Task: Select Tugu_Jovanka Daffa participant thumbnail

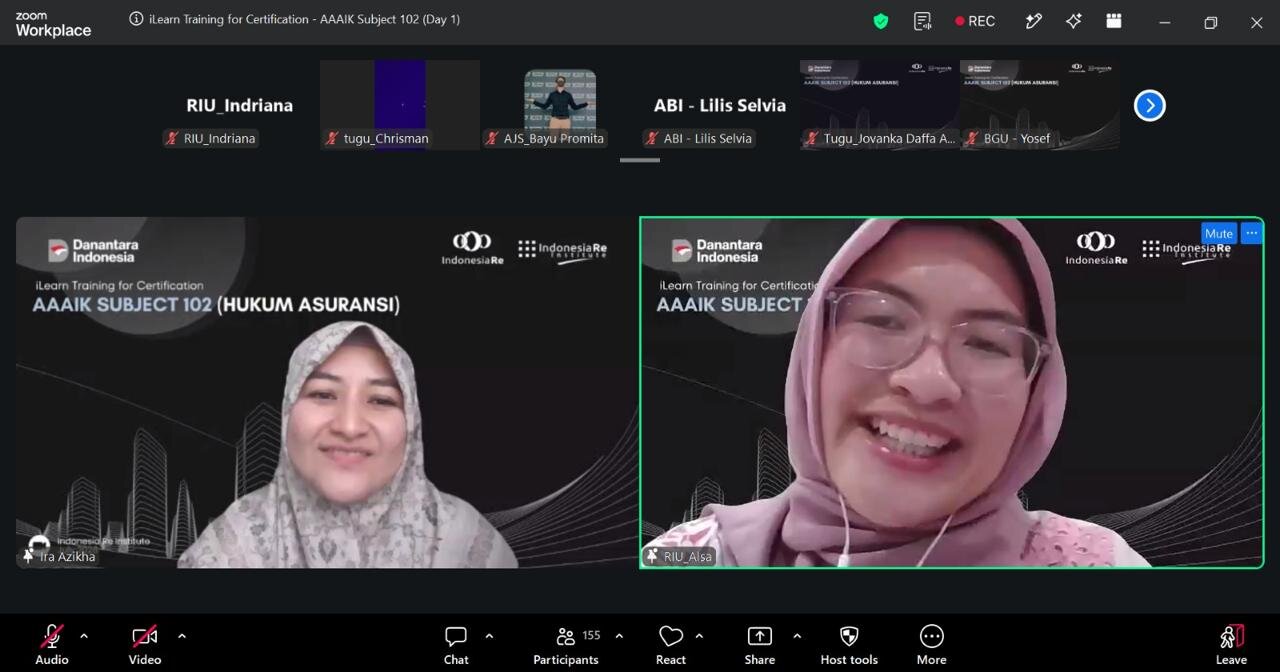Action: coord(880,105)
